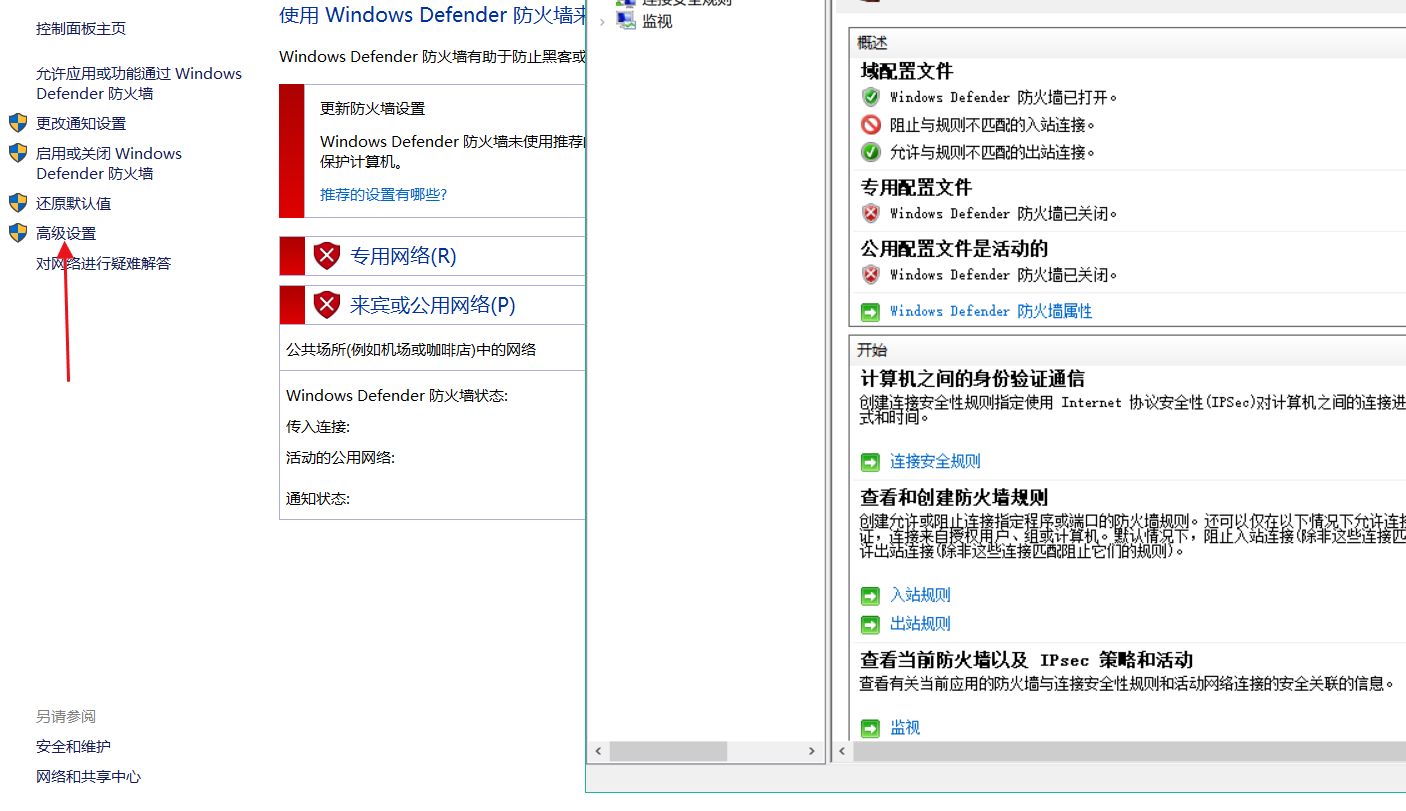Select 专用配置文件 heading text

click(916, 187)
